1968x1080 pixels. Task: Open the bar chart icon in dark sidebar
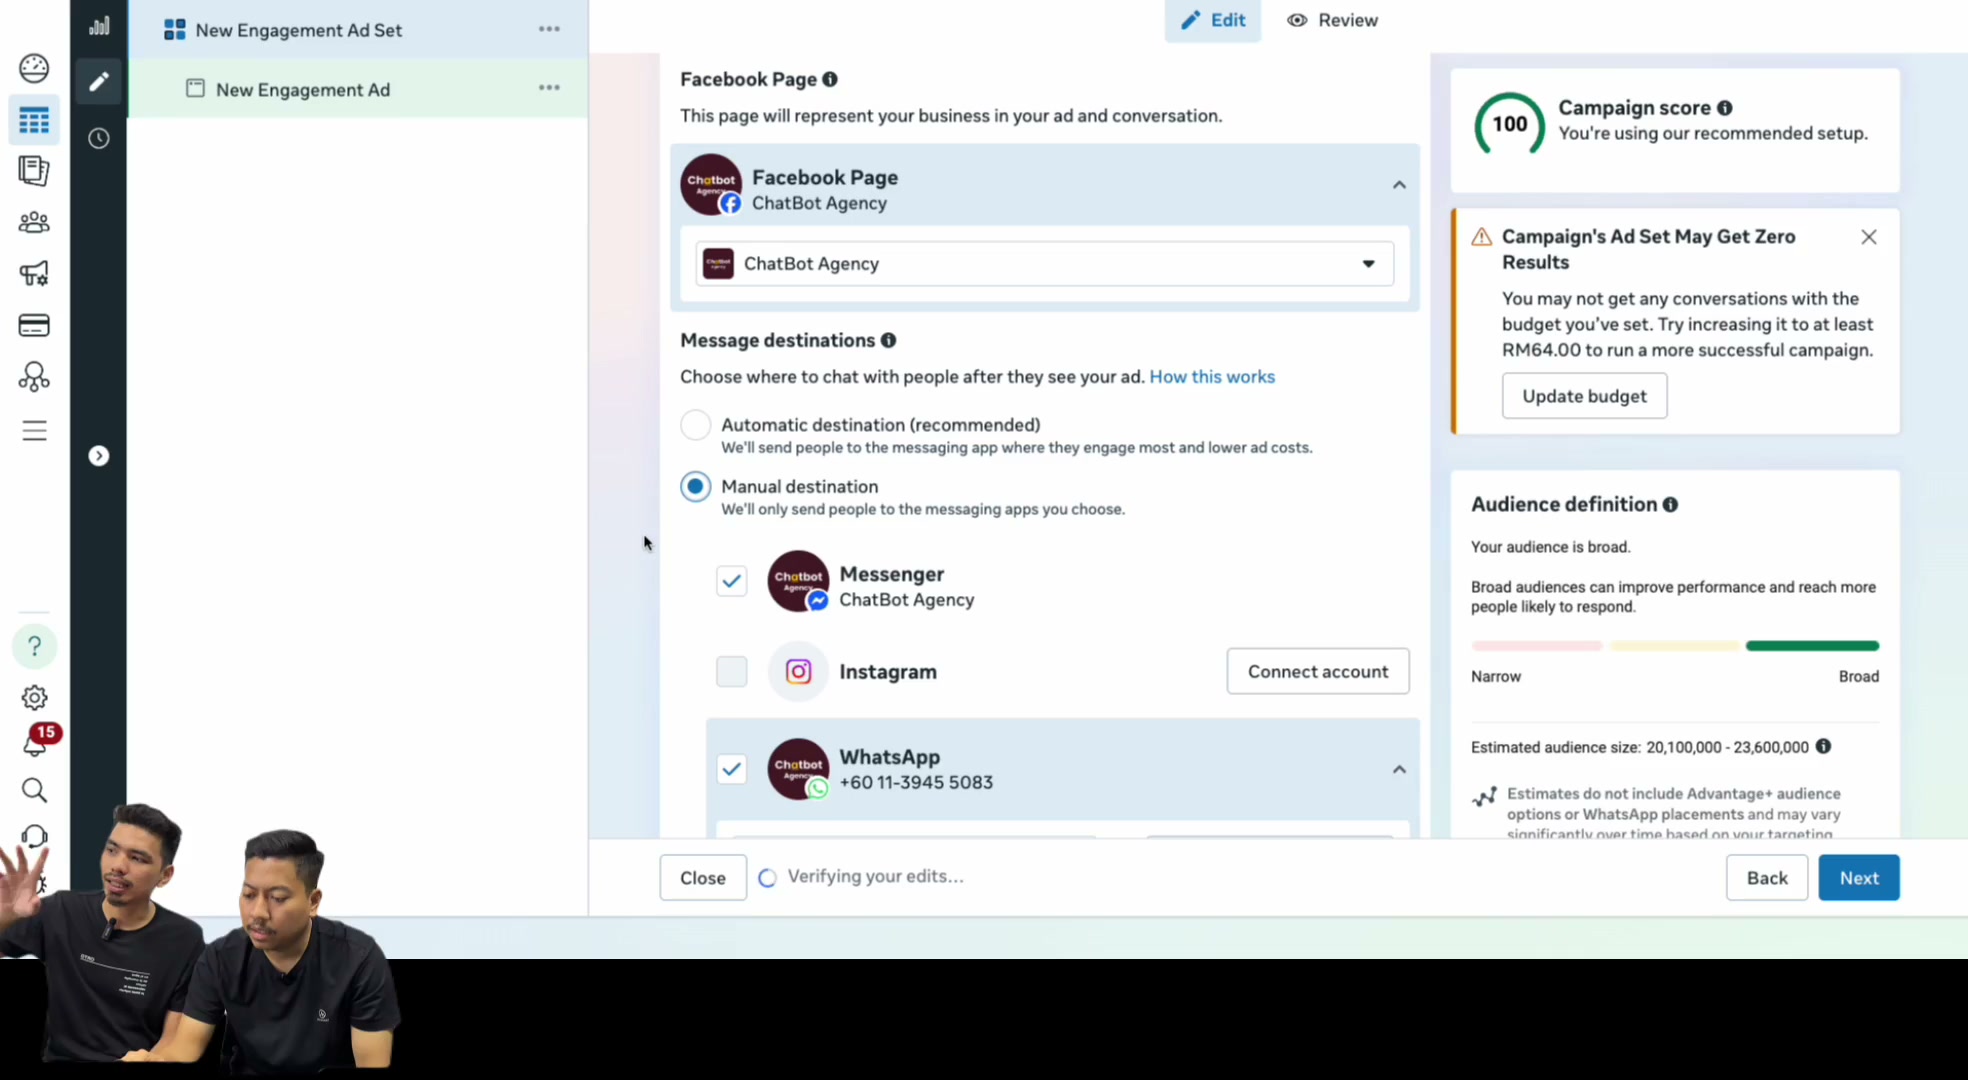pos(98,26)
